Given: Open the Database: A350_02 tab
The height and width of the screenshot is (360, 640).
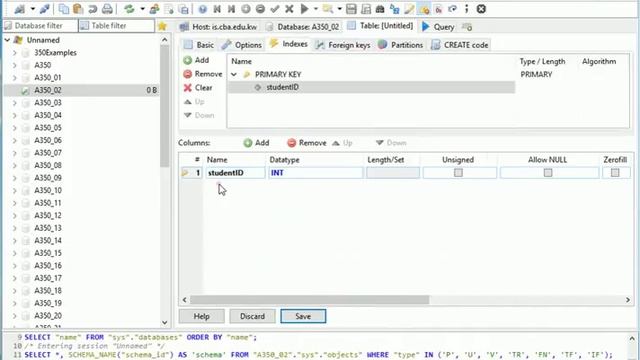Looking at the screenshot, I should tap(302, 27).
